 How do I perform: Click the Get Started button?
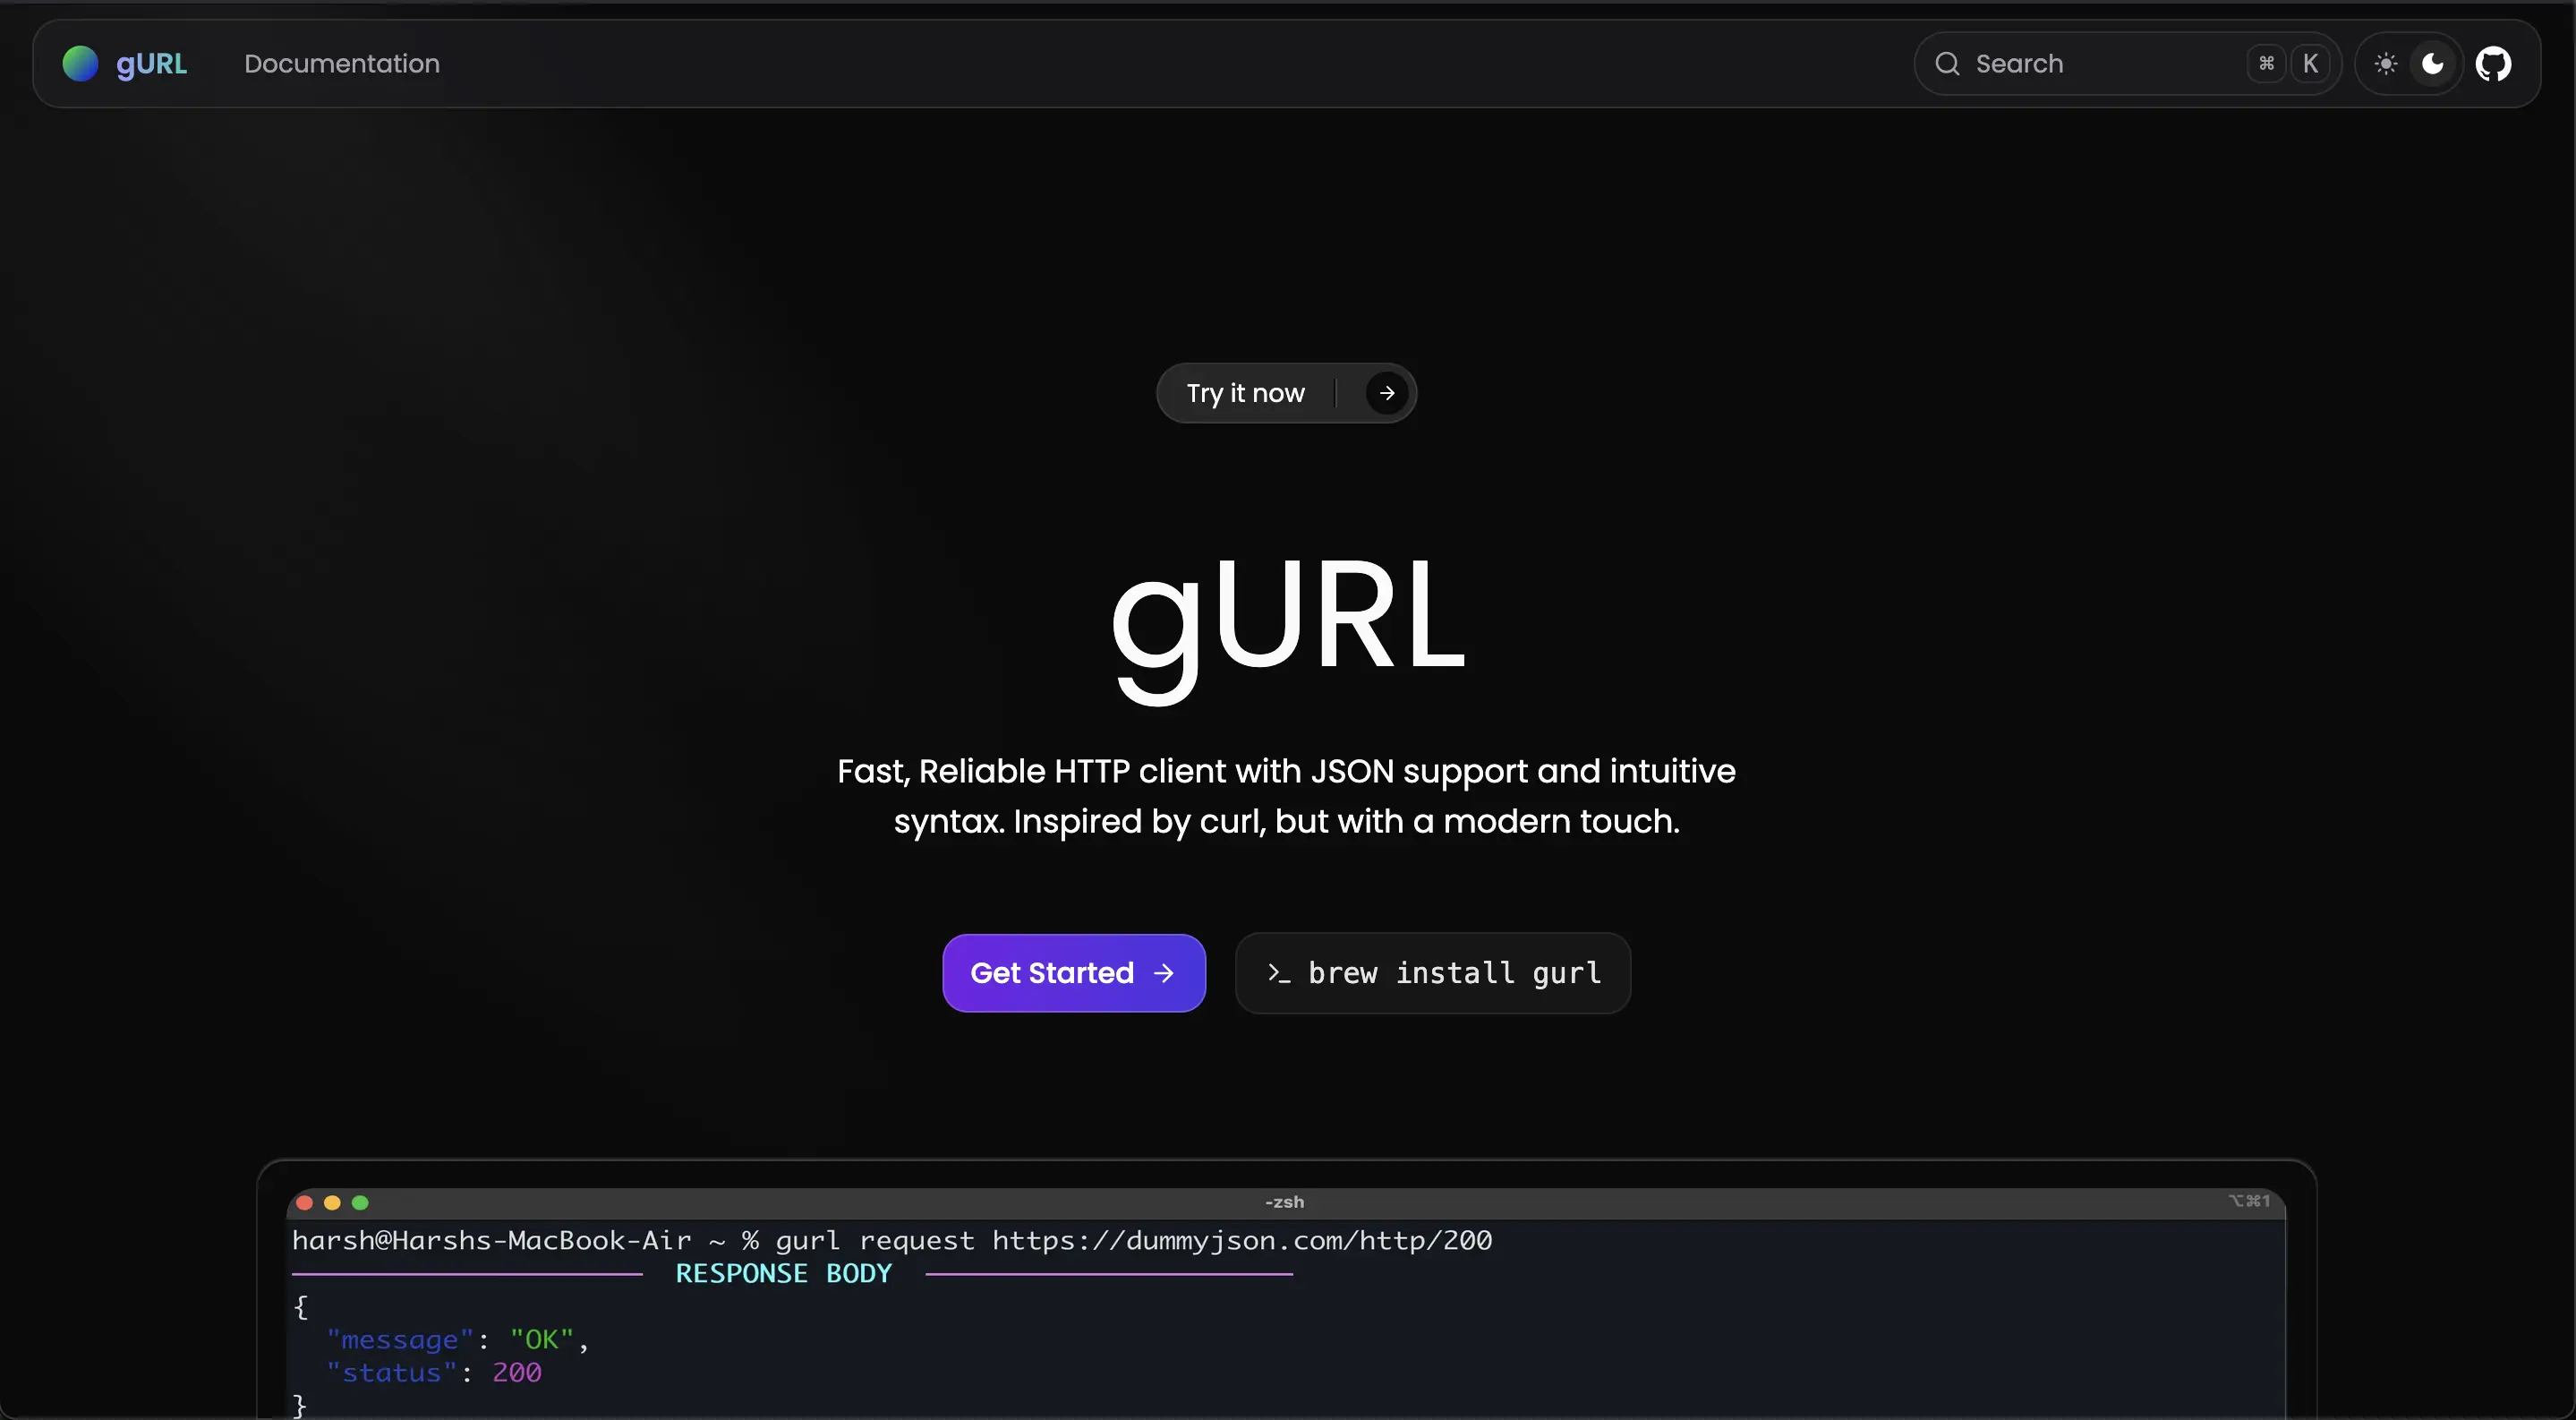(x=1073, y=973)
